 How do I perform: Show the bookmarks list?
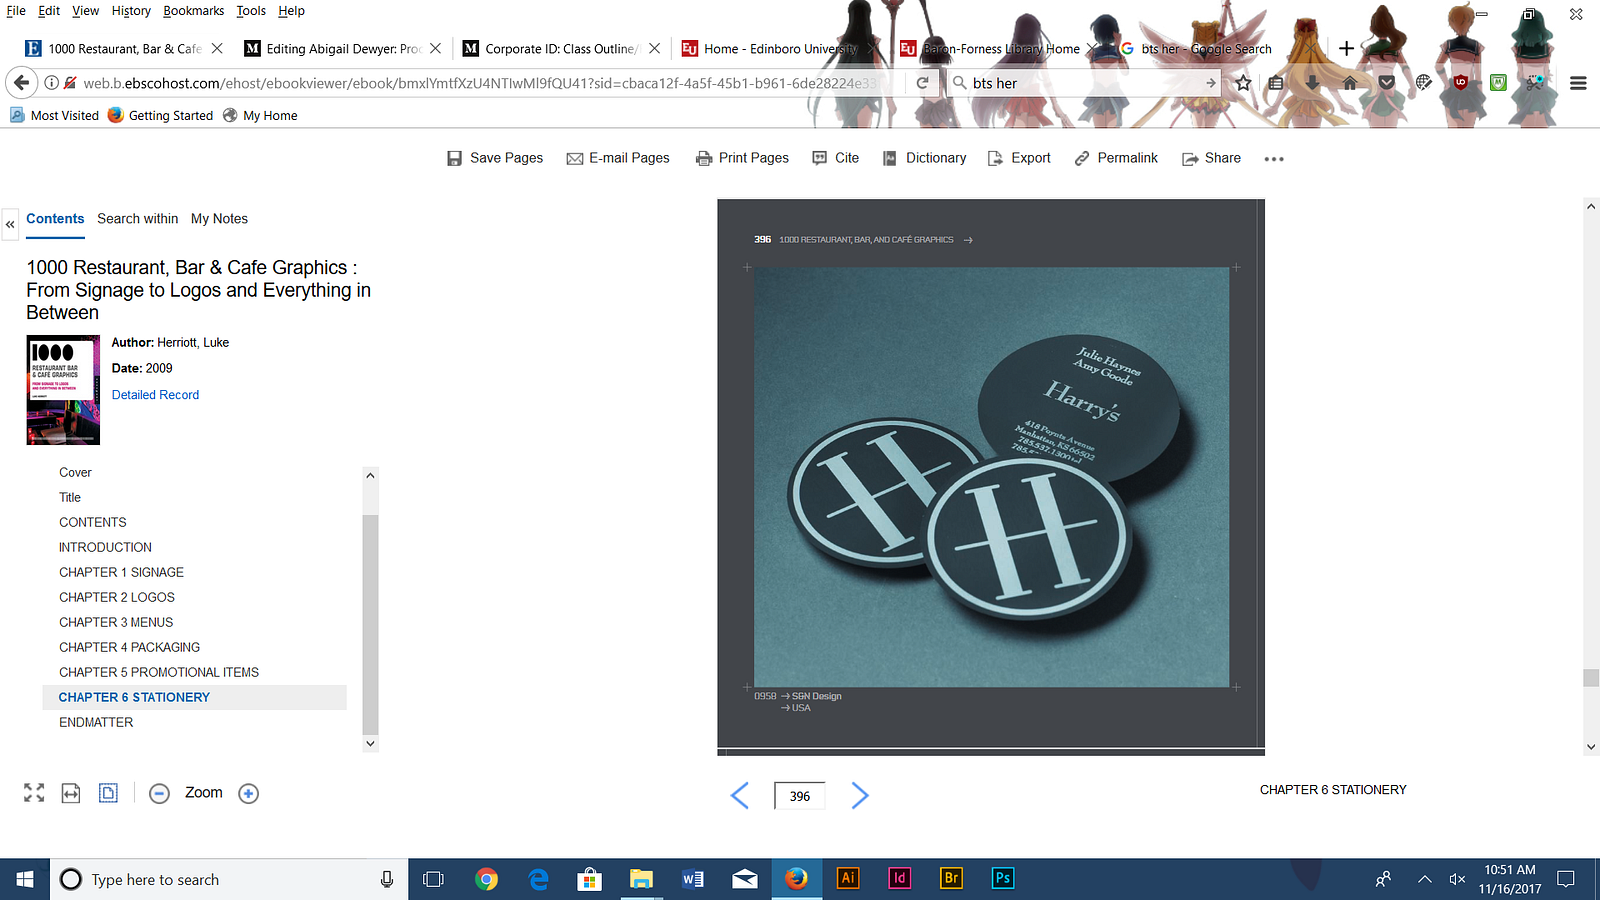1276,83
